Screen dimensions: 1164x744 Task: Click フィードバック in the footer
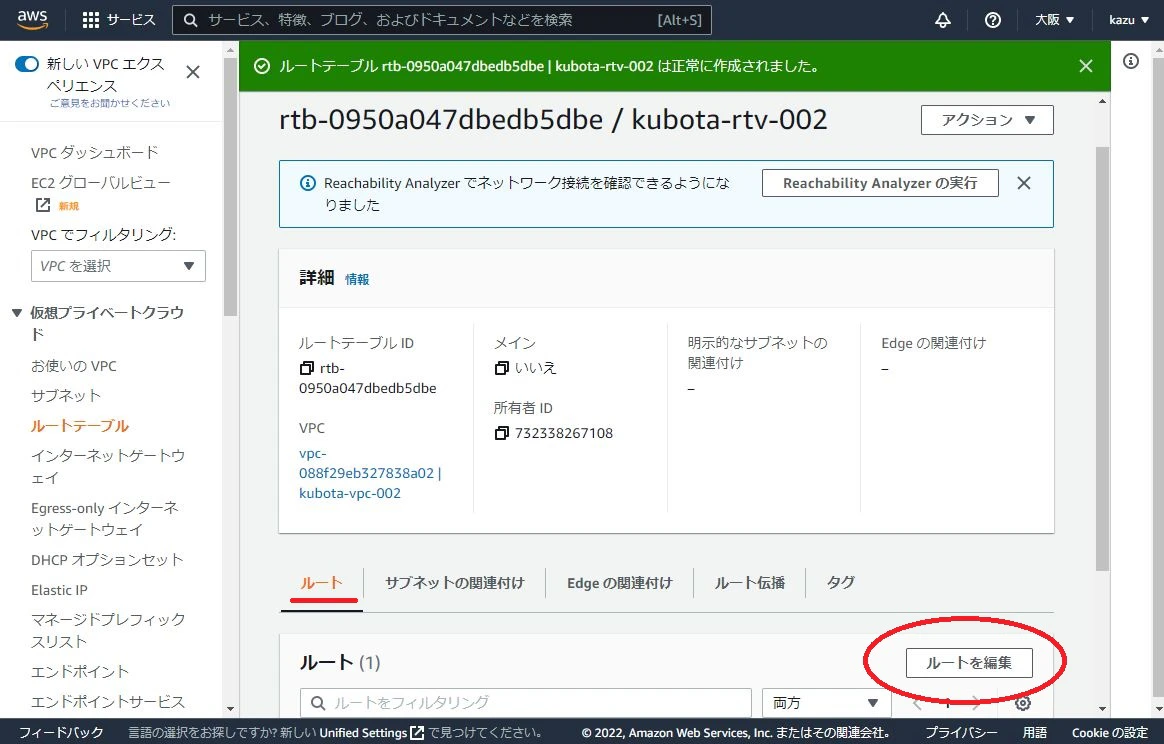pos(60,732)
